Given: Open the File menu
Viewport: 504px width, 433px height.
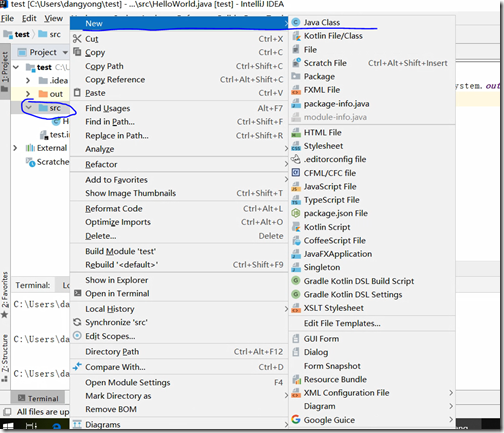Looking at the screenshot, I should (x=7, y=19).
